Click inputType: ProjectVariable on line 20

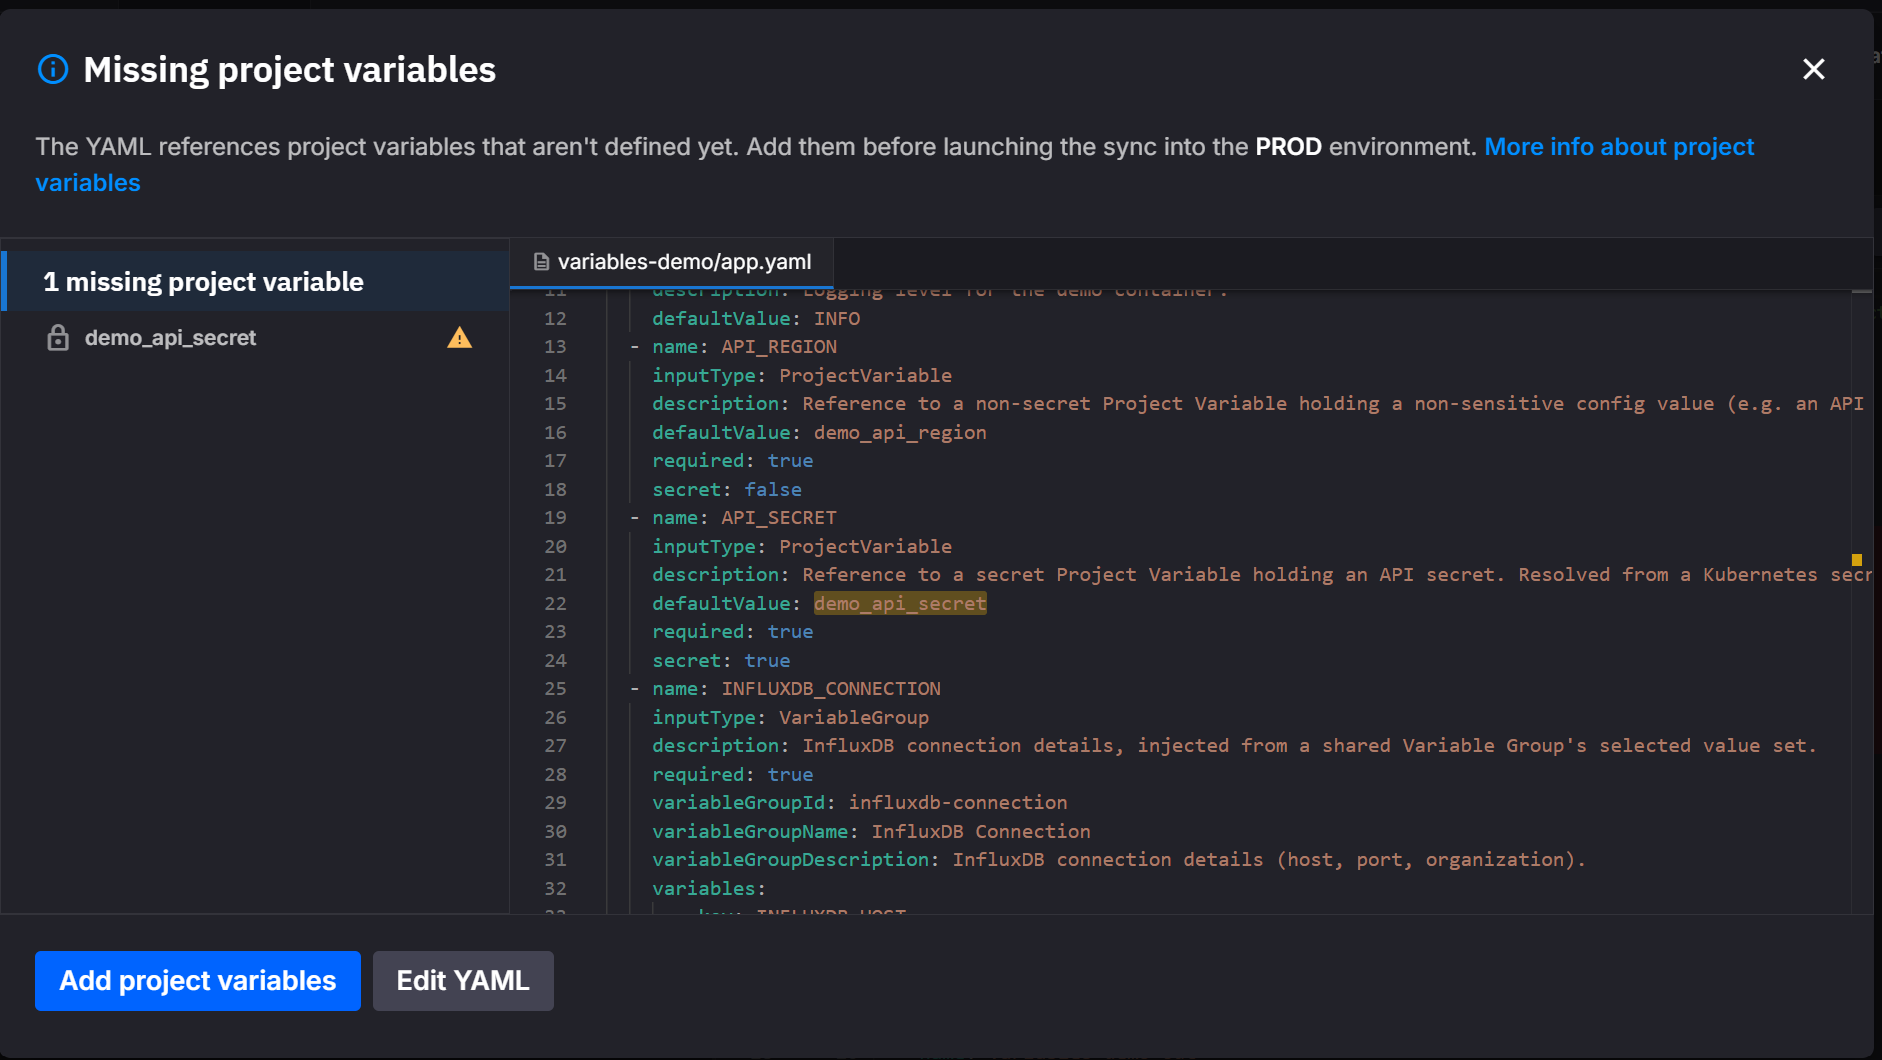802,546
